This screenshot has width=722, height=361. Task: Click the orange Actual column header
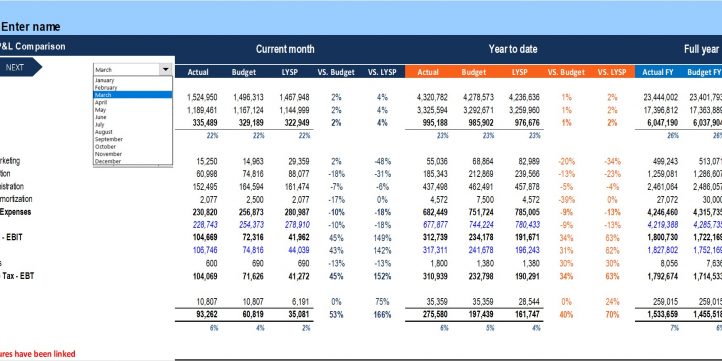pos(428,72)
